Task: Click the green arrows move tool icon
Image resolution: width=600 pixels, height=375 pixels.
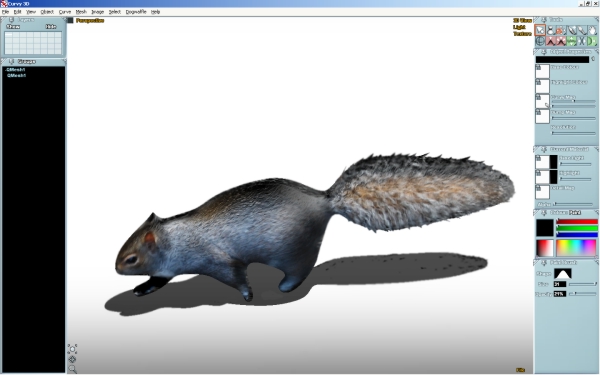Action: click(x=571, y=41)
